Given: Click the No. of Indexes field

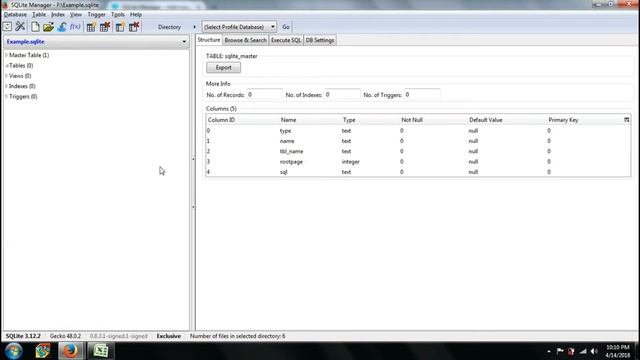Looking at the screenshot, I should click(x=342, y=95).
